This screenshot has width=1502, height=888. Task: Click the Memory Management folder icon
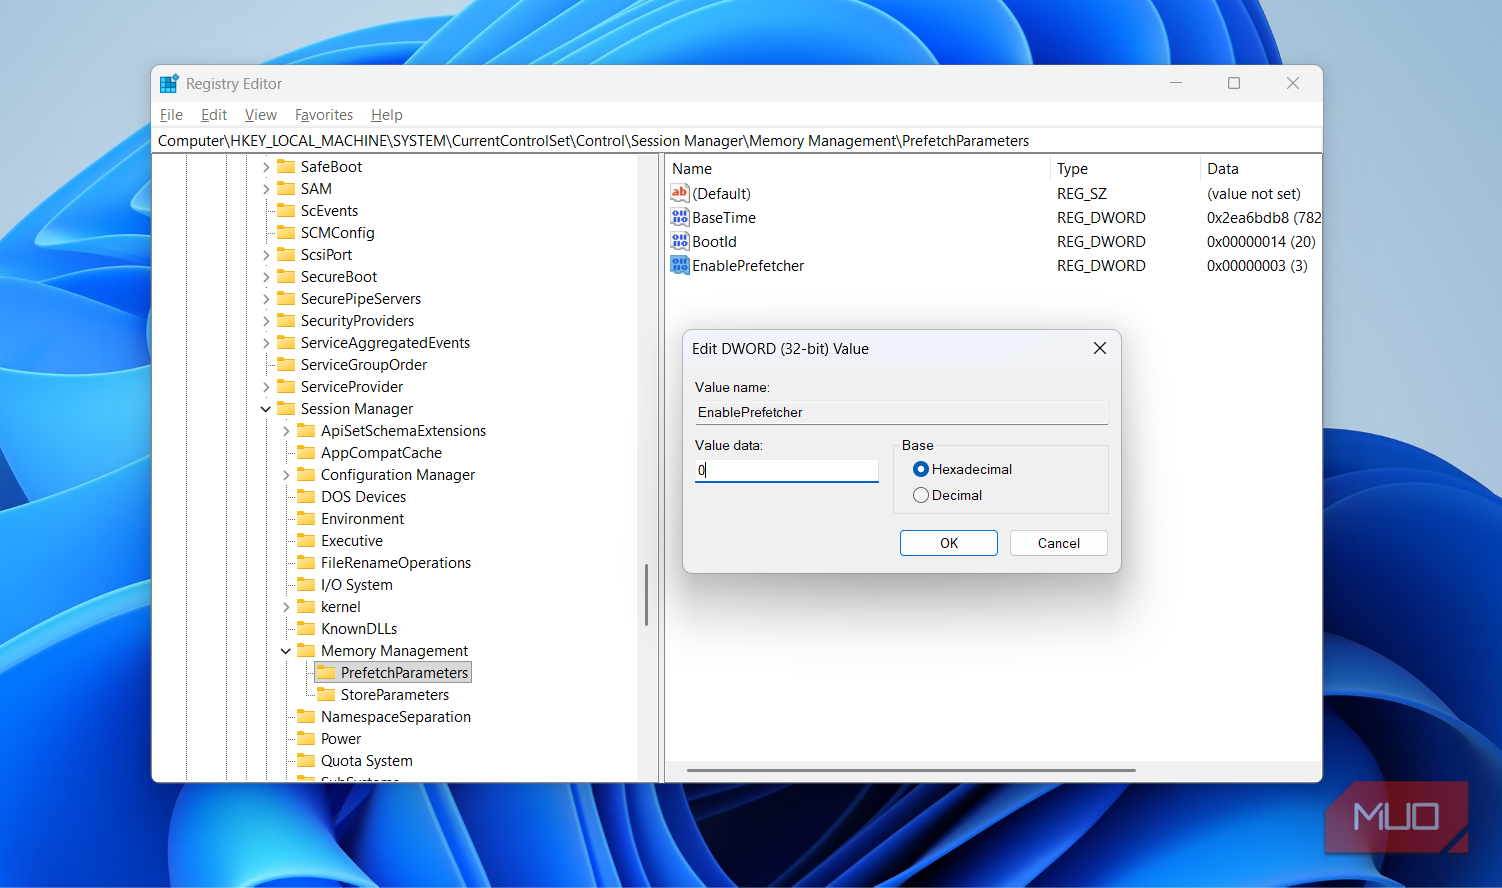tap(306, 650)
